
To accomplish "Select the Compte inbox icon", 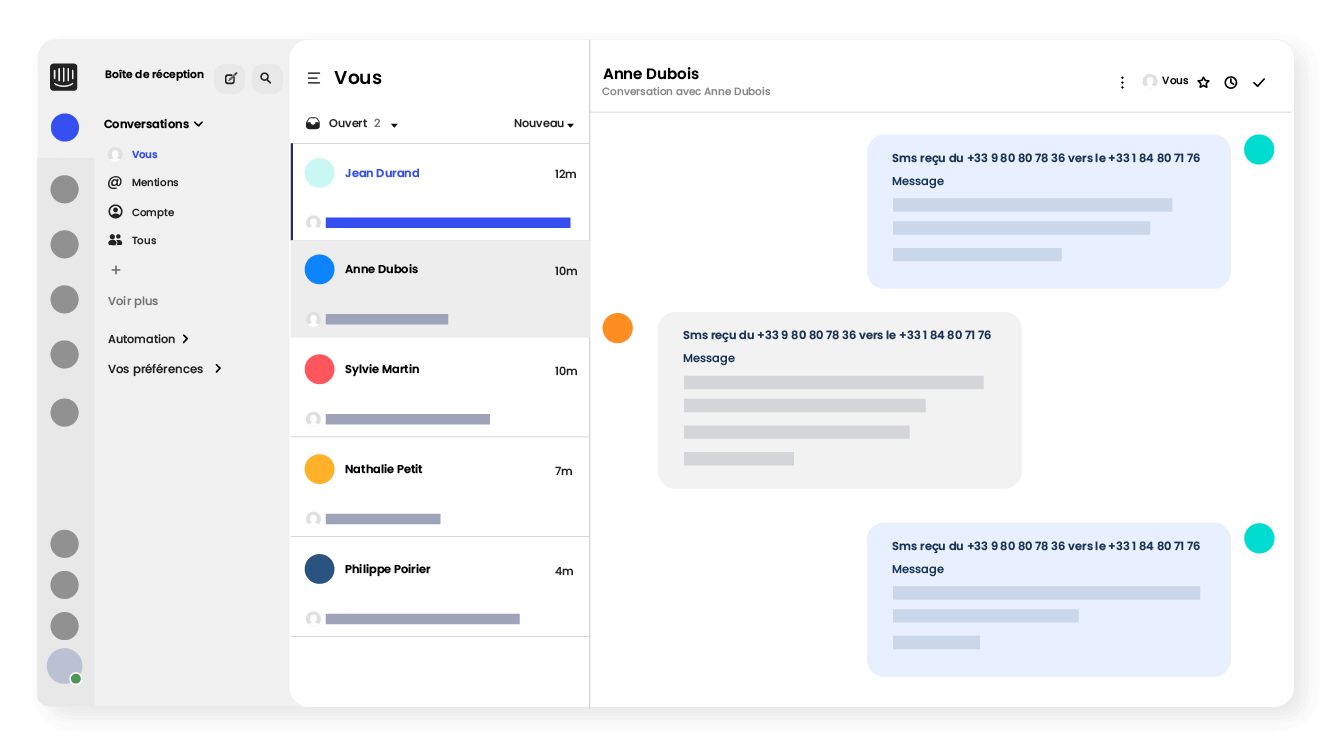I will (x=114, y=211).
